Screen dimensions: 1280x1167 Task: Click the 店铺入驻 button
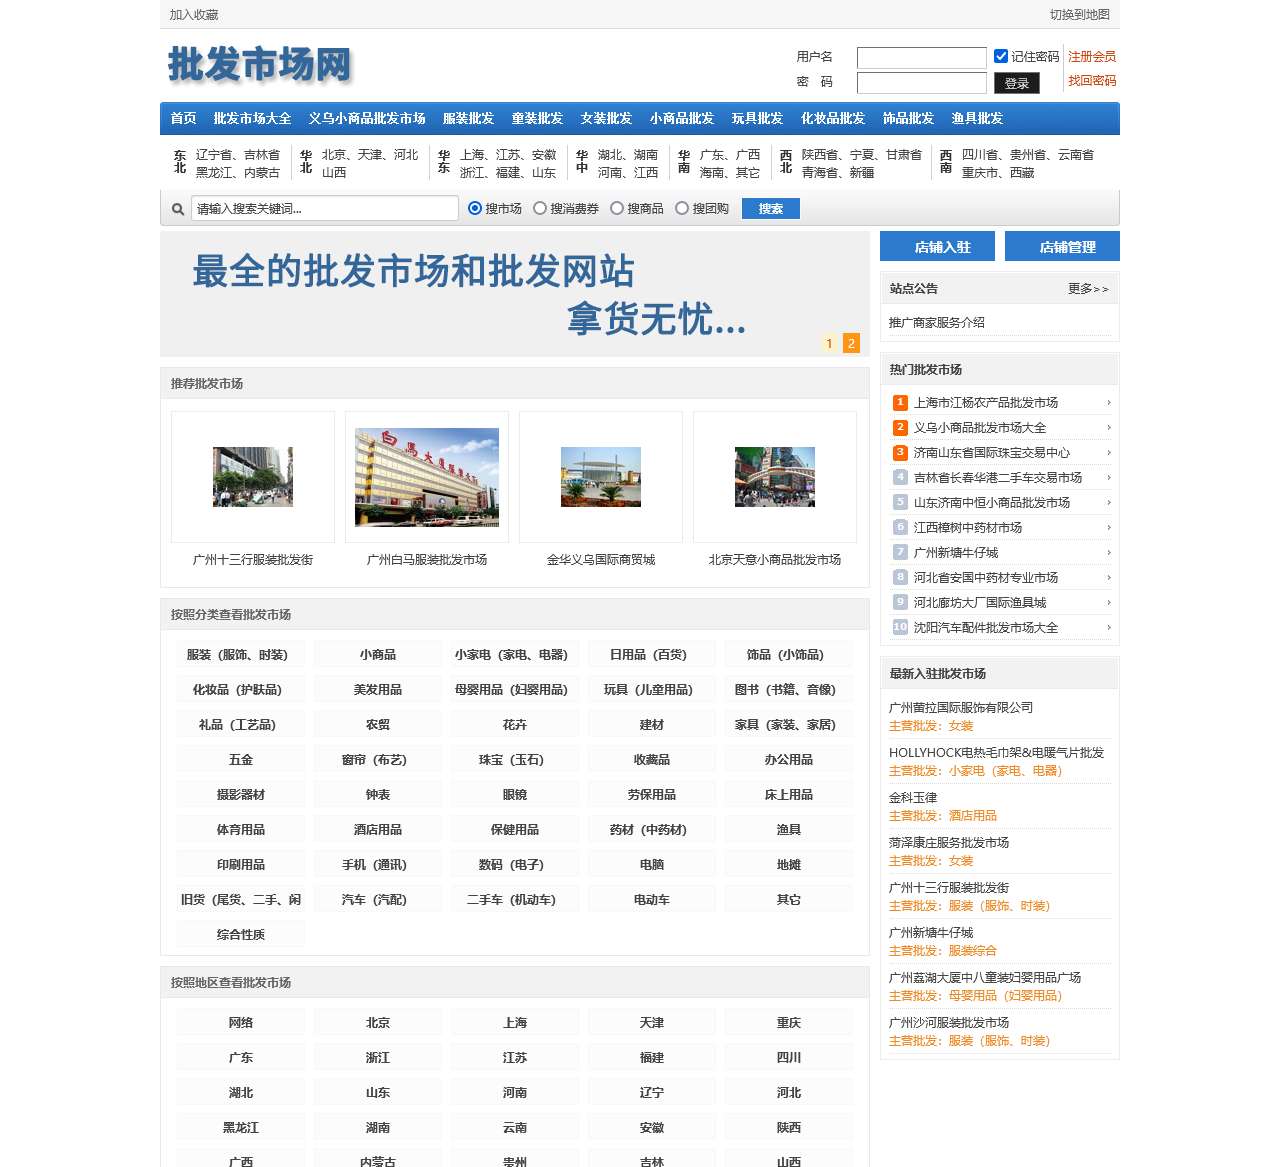[x=937, y=246]
